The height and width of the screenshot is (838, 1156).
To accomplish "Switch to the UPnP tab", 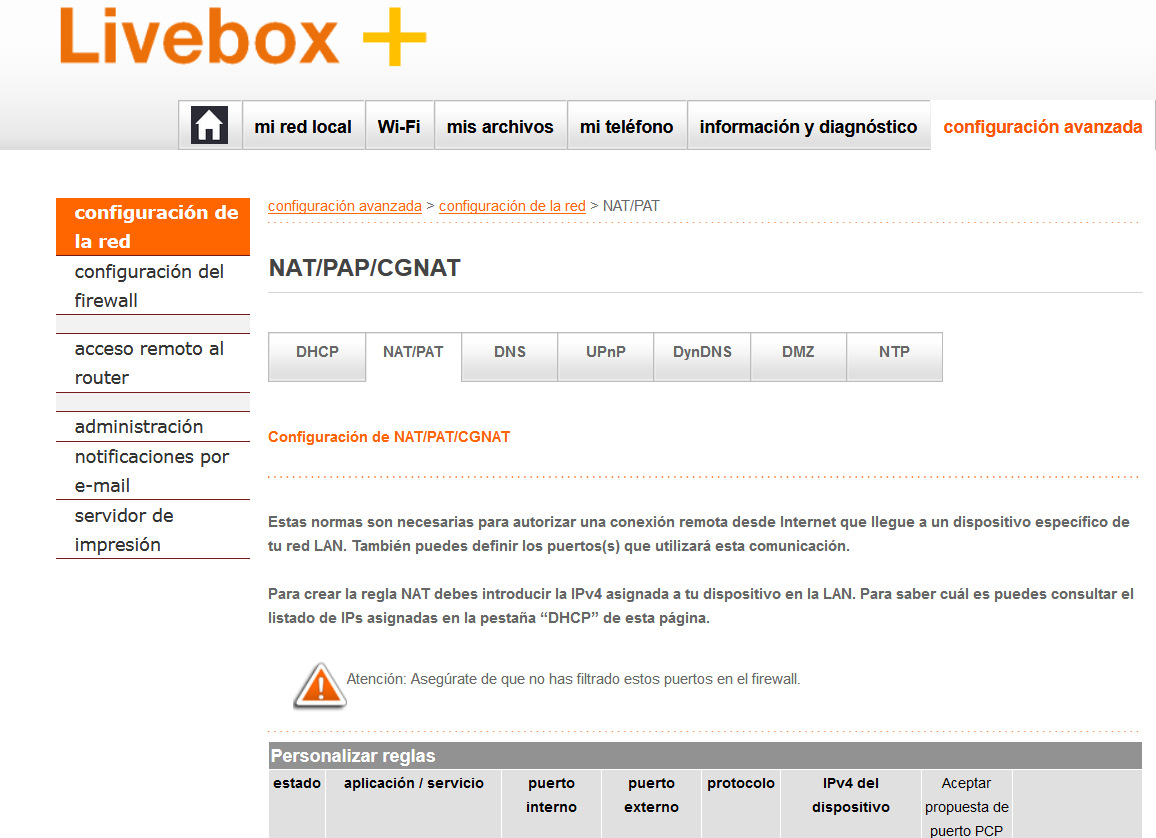I will pyautogui.click(x=605, y=356).
